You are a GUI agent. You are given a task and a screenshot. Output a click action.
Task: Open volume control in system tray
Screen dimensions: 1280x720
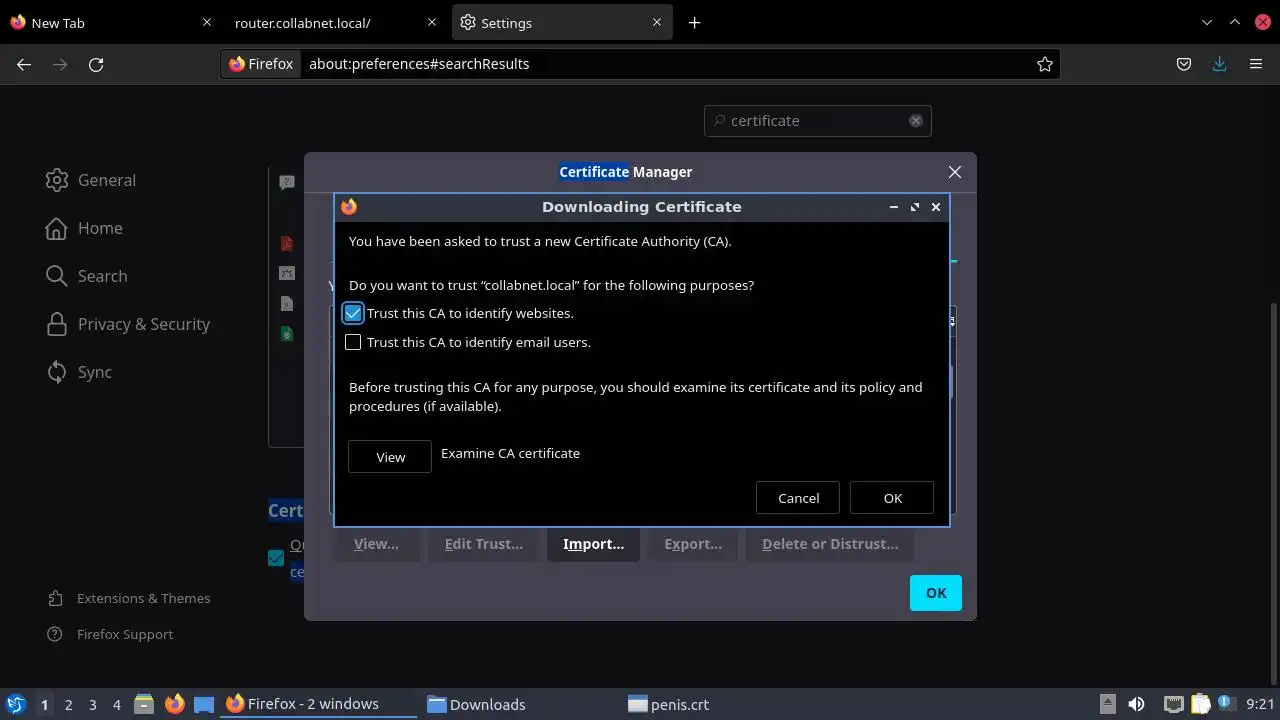point(1136,704)
